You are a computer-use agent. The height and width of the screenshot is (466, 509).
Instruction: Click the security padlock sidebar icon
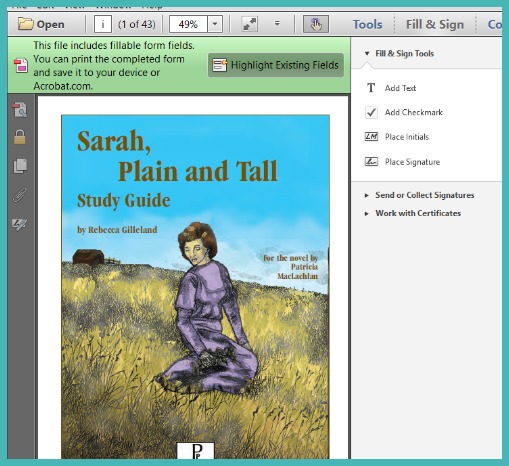[x=20, y=137]
